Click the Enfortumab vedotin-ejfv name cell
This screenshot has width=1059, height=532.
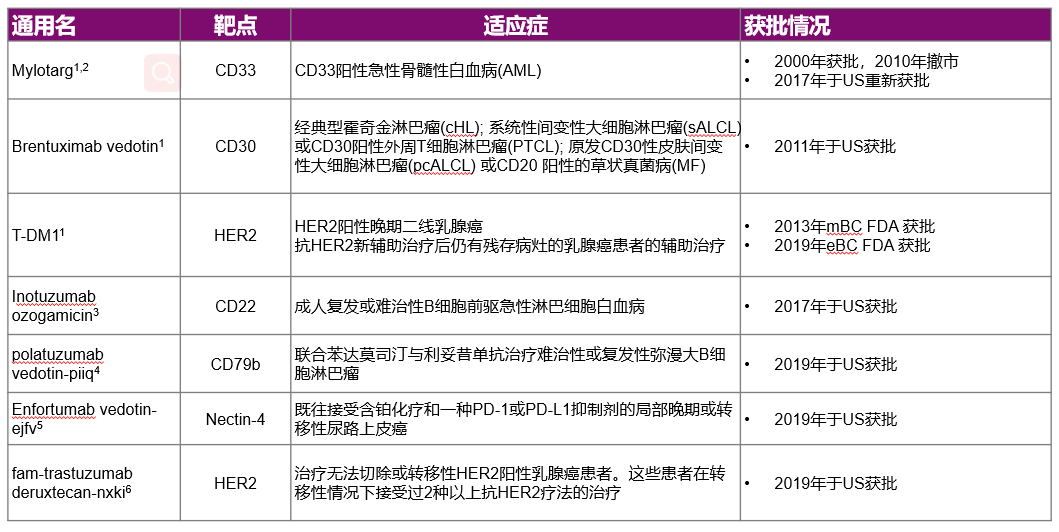pyautogui.click(x=94, y=419)
